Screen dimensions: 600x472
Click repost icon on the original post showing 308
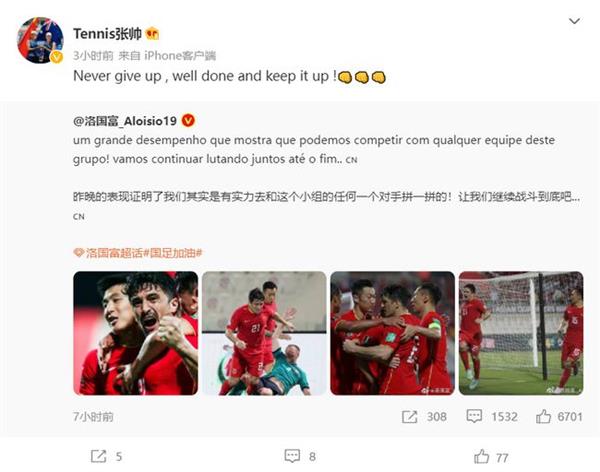pos(409,416)
